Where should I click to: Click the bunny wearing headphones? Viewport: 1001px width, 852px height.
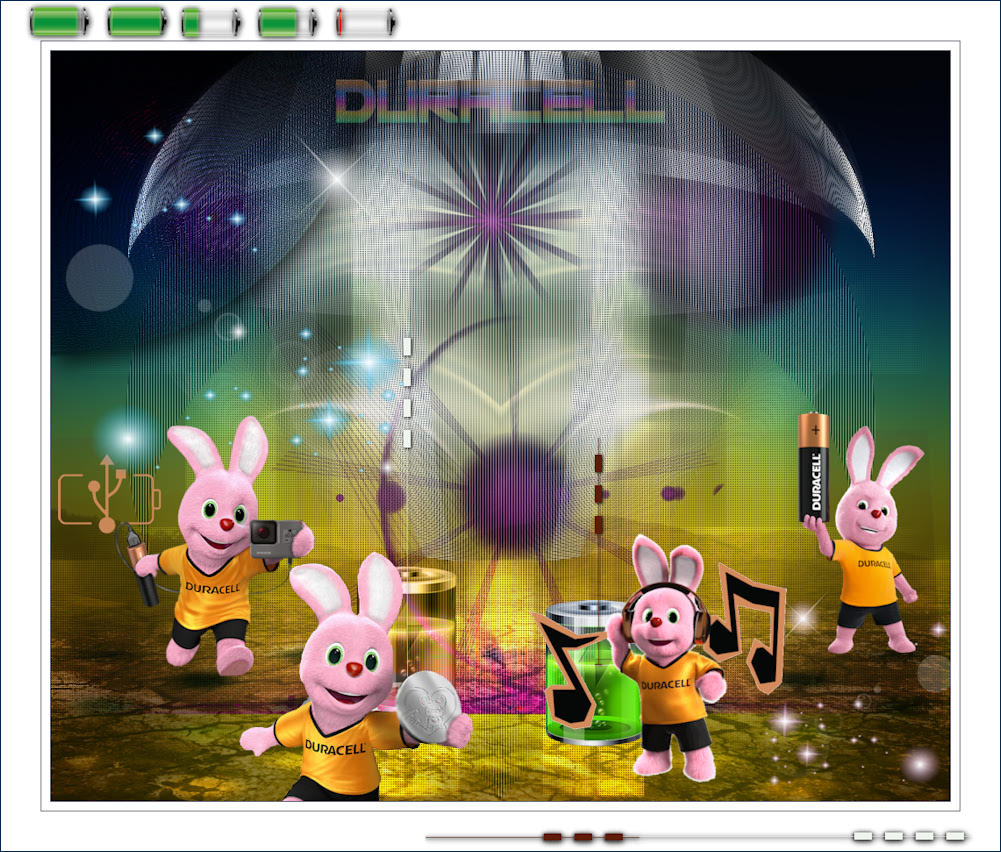pyautogui.click(x=669, y=657)
